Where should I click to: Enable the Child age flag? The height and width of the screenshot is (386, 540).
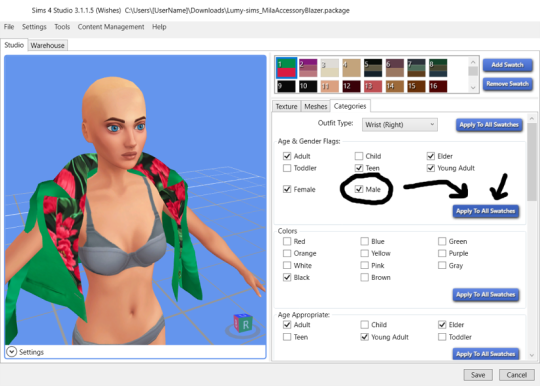pos(359,156)
